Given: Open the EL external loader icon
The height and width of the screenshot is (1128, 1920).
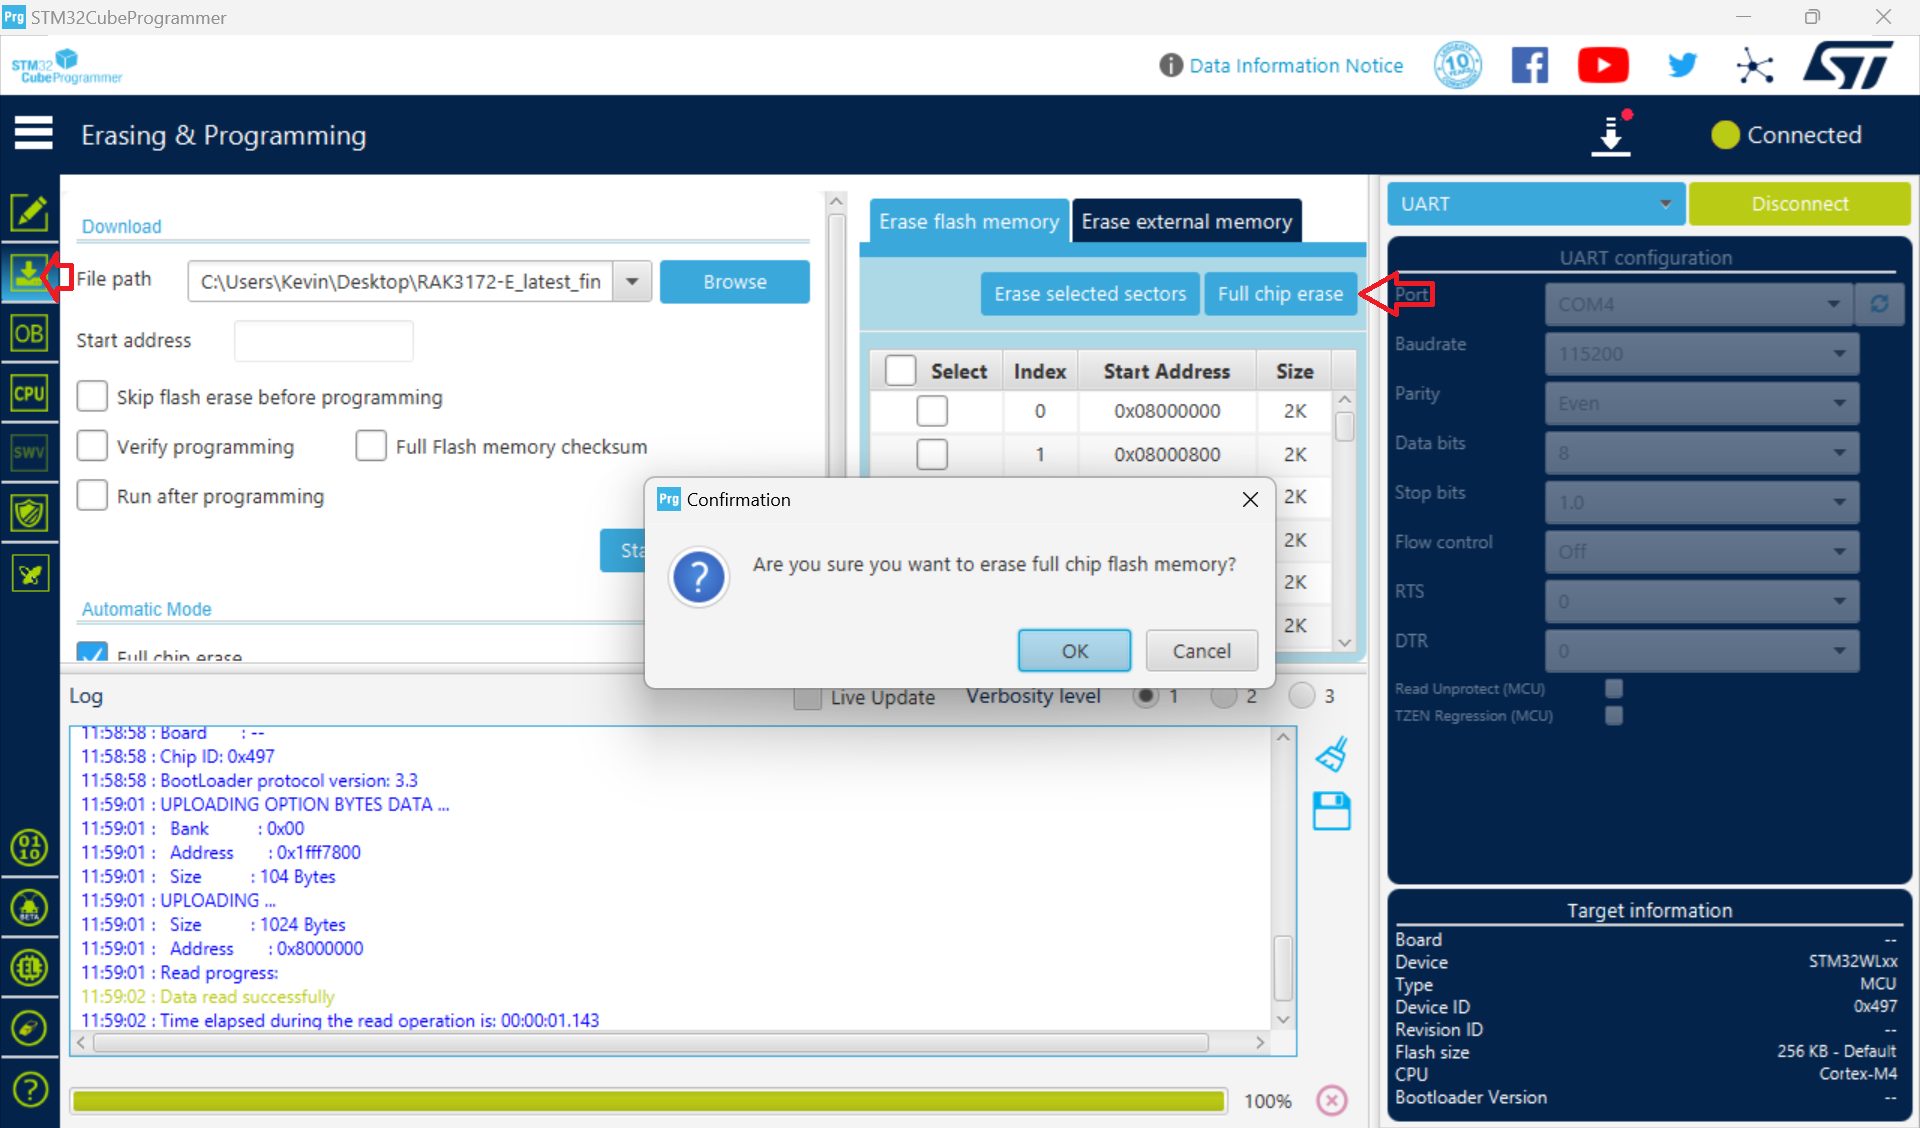Looking at the screenshot, I should click(29, 968).
